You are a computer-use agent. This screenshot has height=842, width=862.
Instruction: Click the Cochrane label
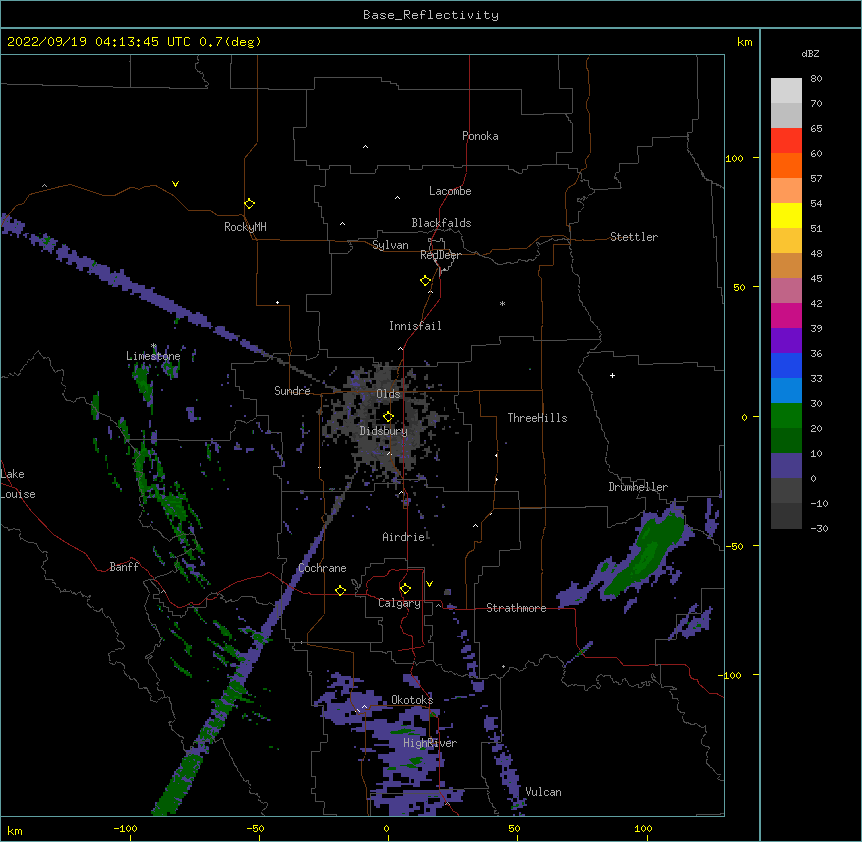(322, 568)
